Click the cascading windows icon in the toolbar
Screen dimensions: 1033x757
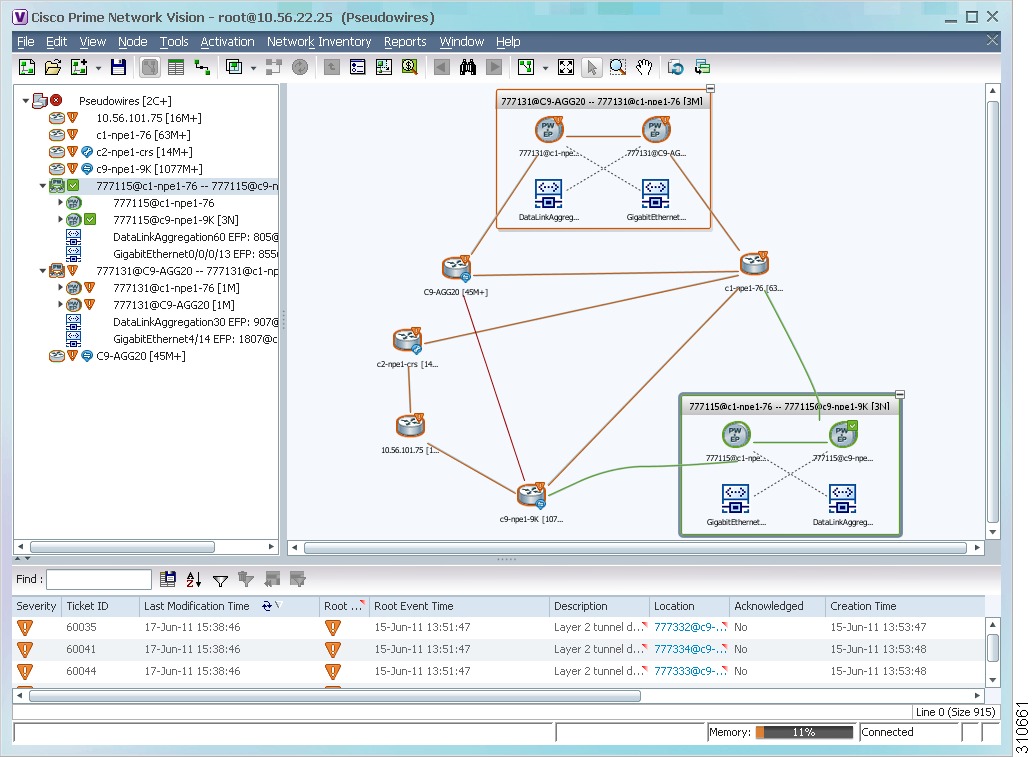point(702,67)
